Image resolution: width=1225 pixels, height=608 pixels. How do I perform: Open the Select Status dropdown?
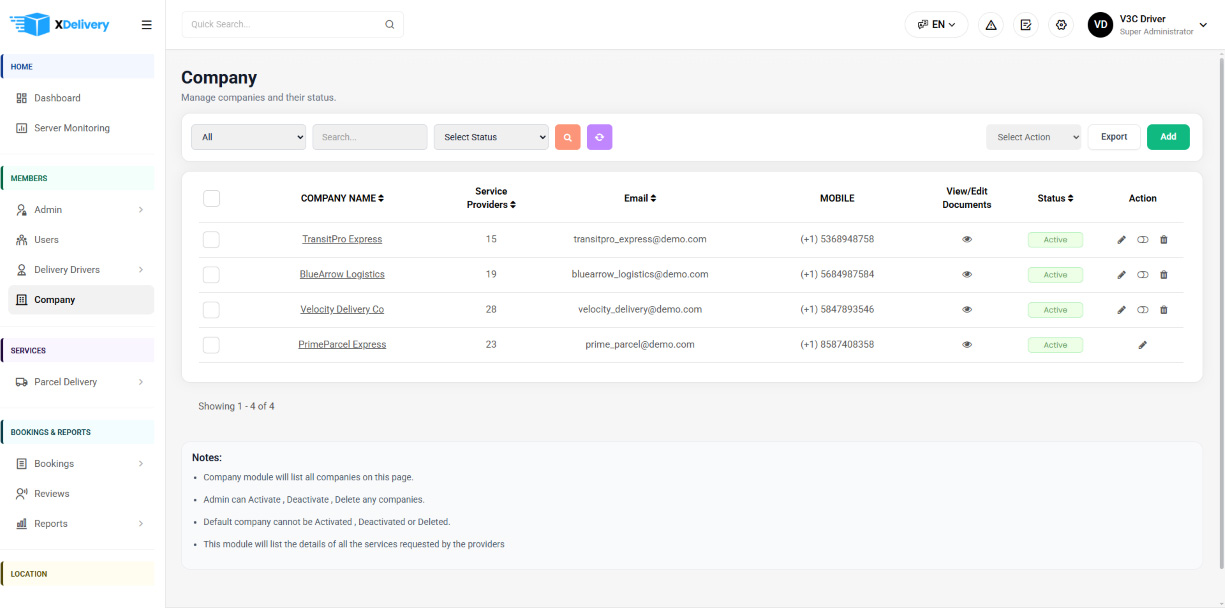point(491,137)
